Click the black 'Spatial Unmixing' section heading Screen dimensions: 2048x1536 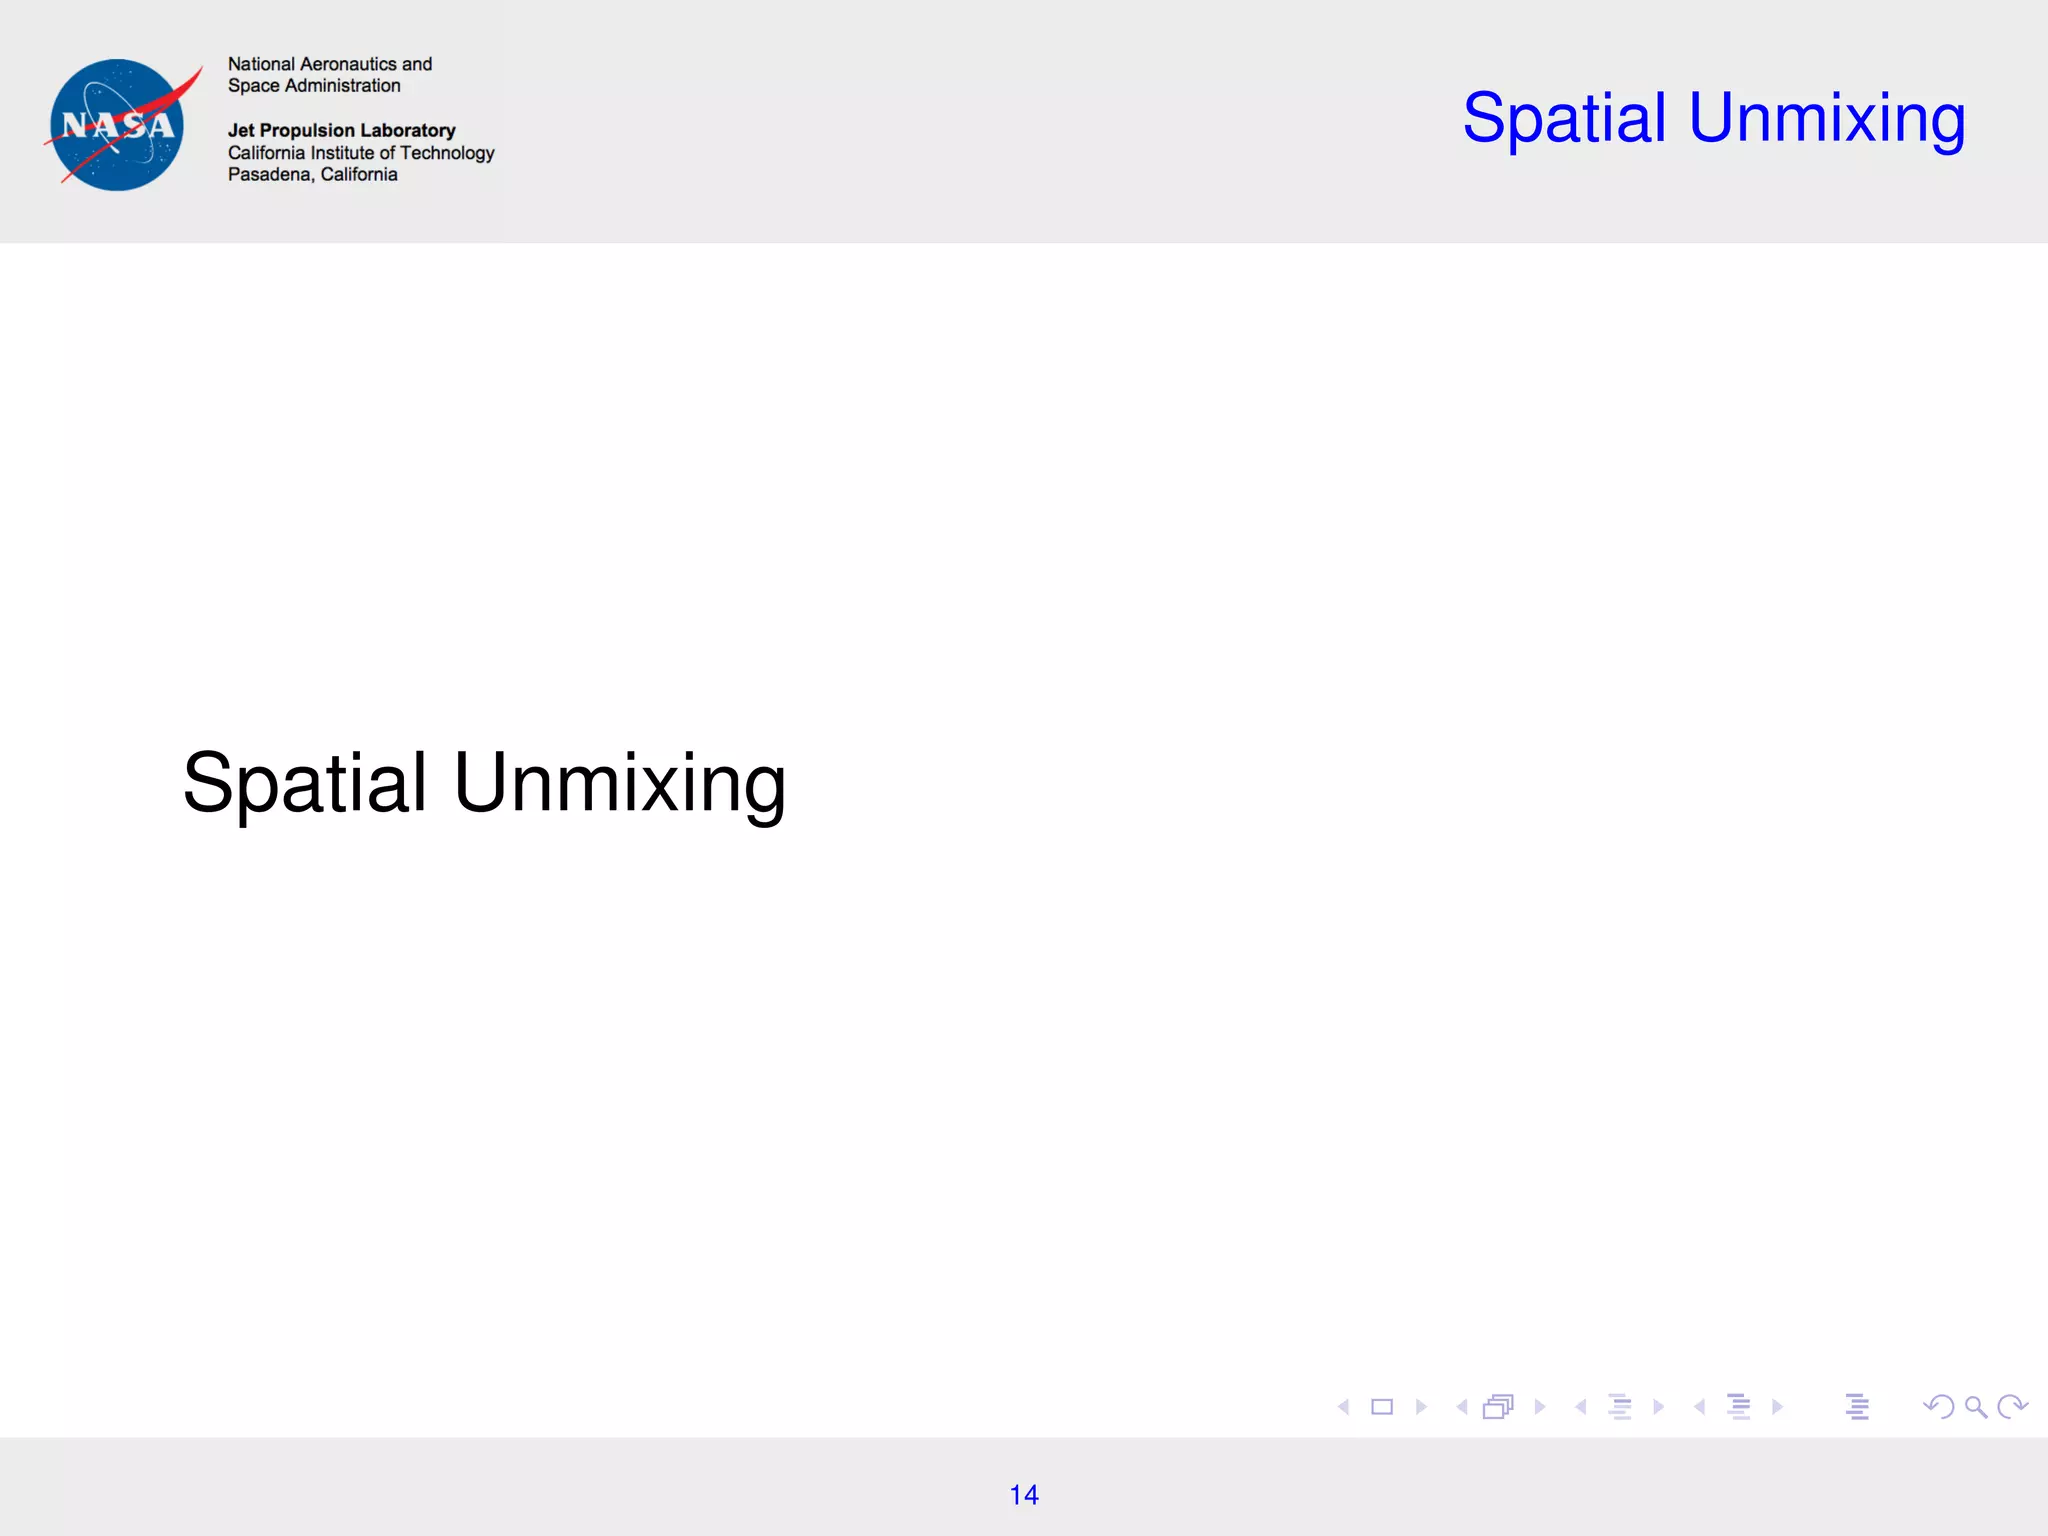click(484, 784)
